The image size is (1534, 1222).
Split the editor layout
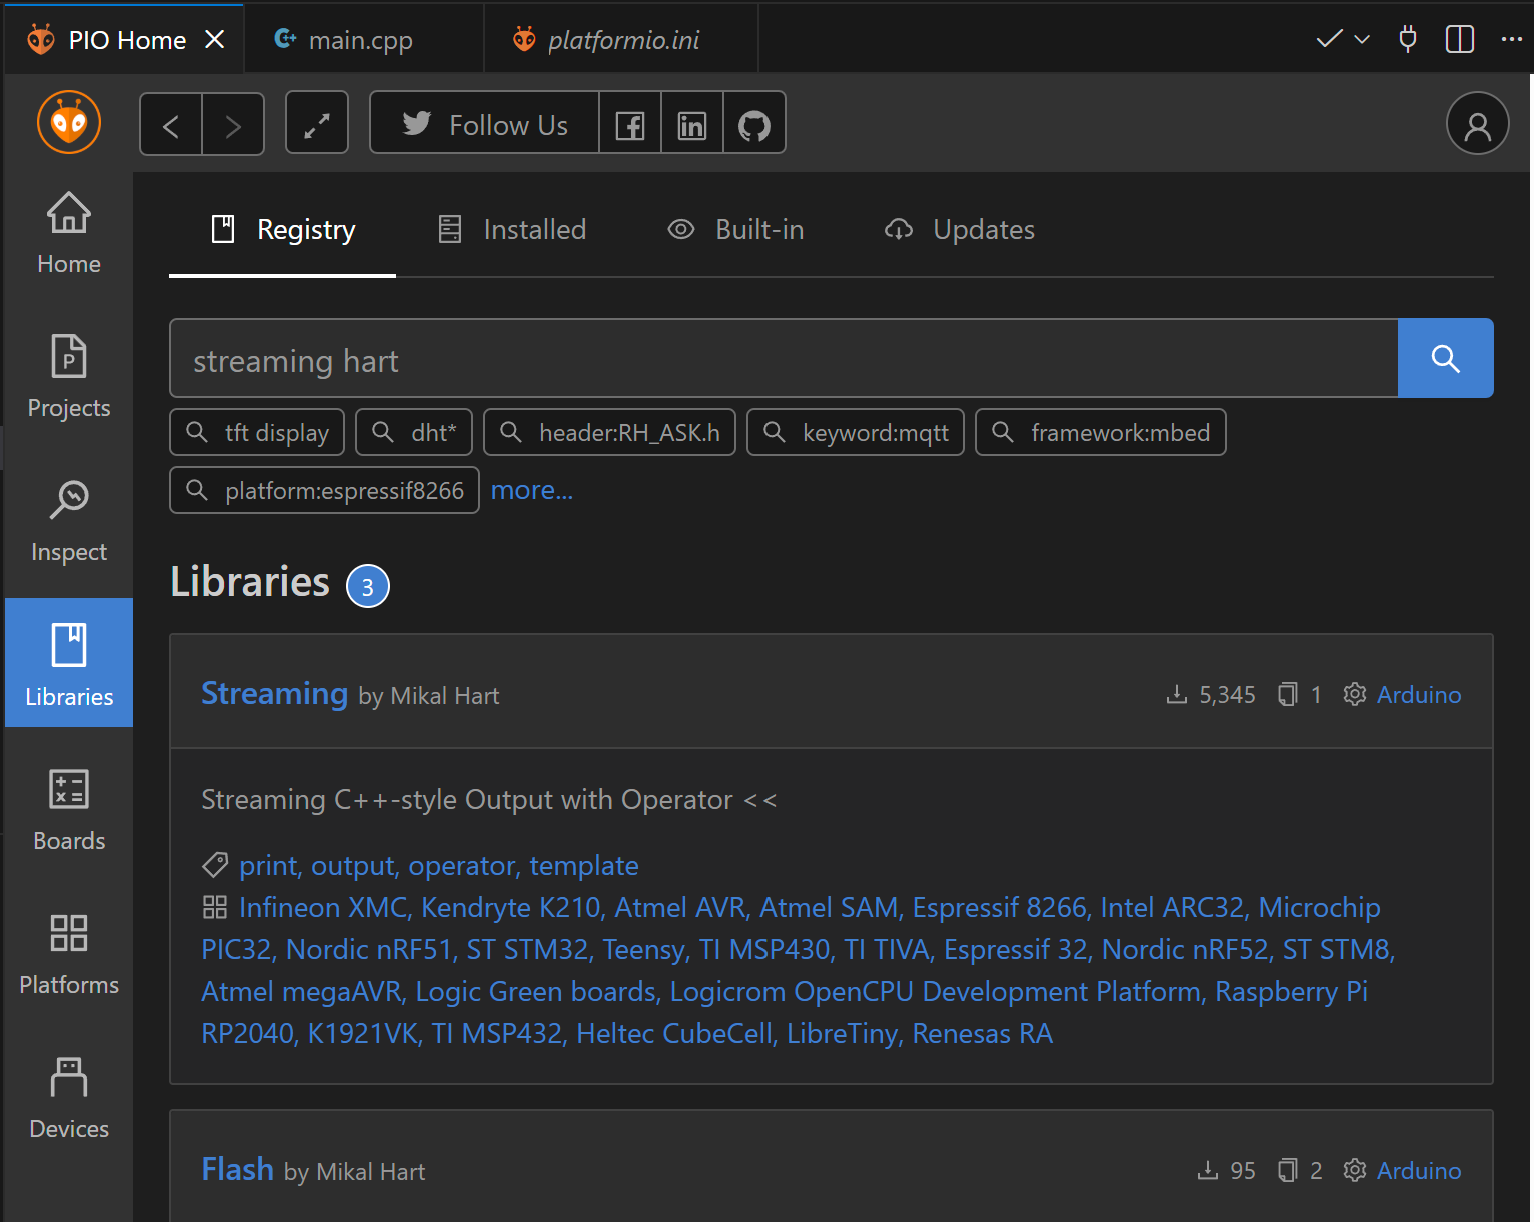coord(1460,39)
